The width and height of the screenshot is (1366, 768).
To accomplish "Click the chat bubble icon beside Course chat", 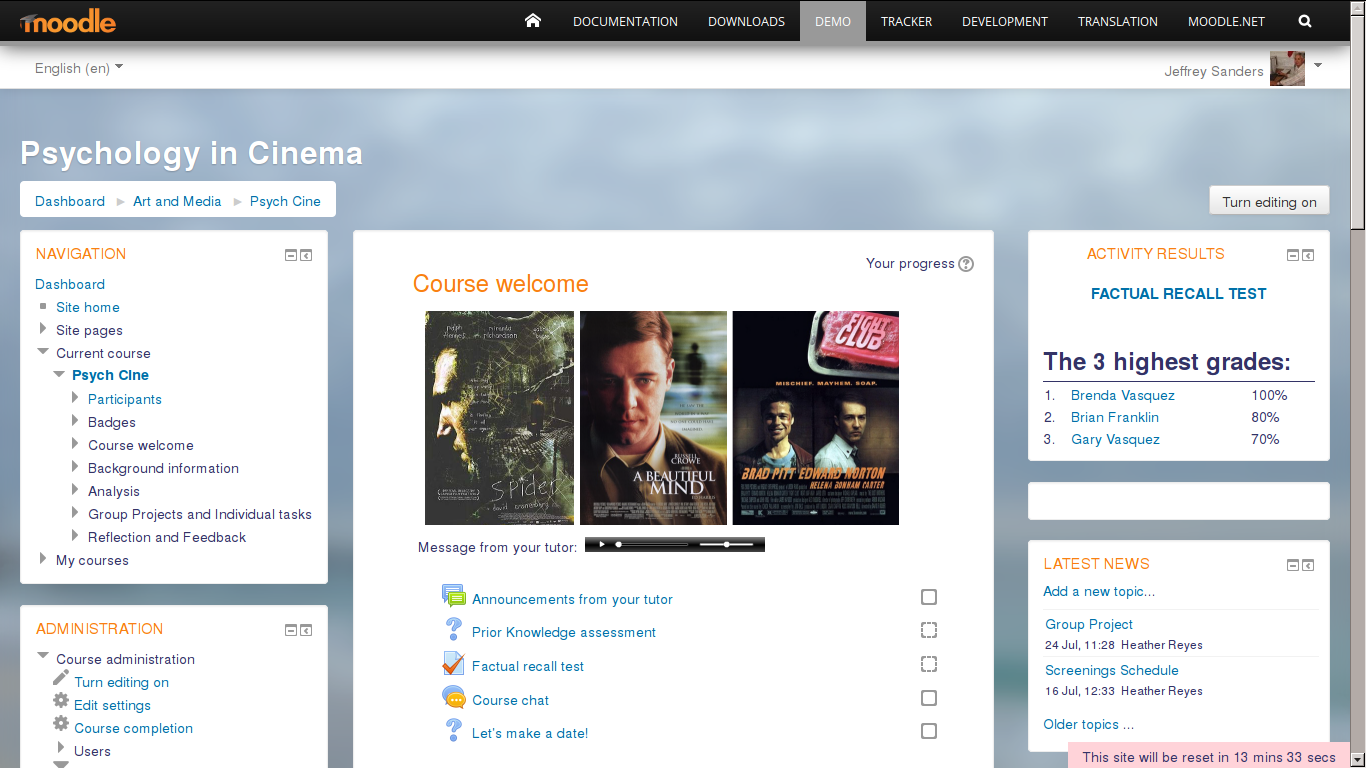I will point(454,698).
